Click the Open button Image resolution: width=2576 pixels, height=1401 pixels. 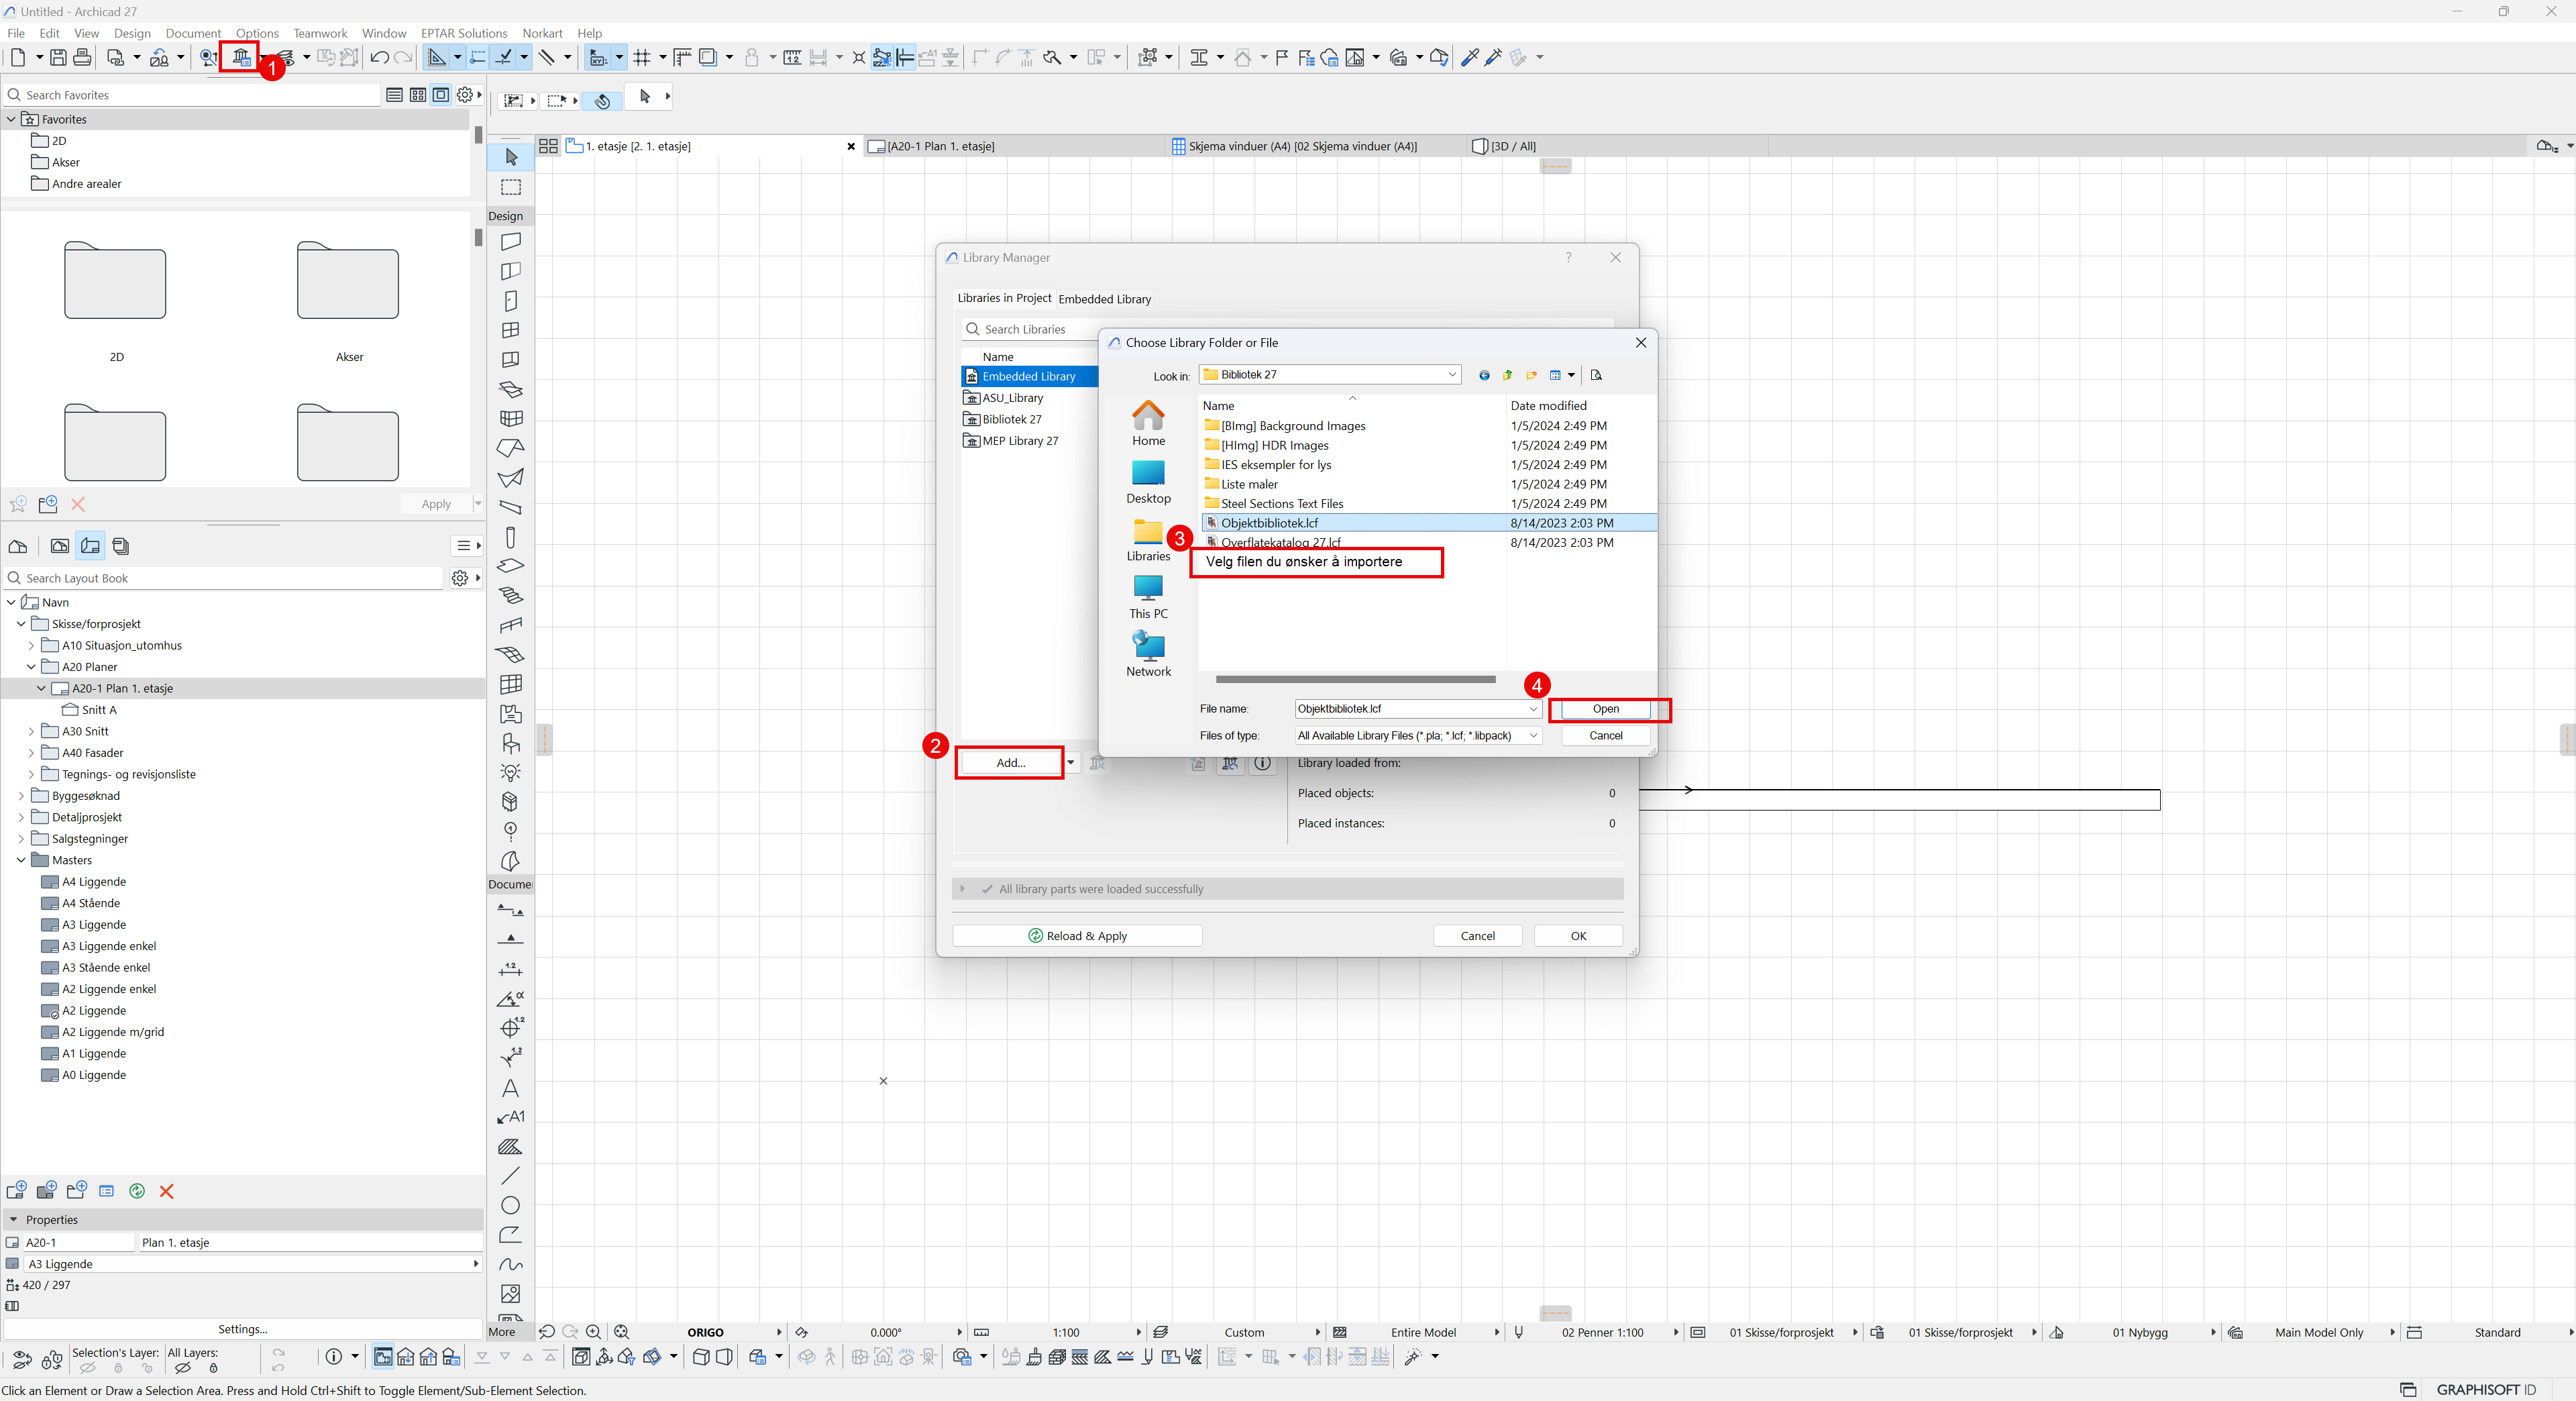pyautogui.click(x=1605, y=709)
